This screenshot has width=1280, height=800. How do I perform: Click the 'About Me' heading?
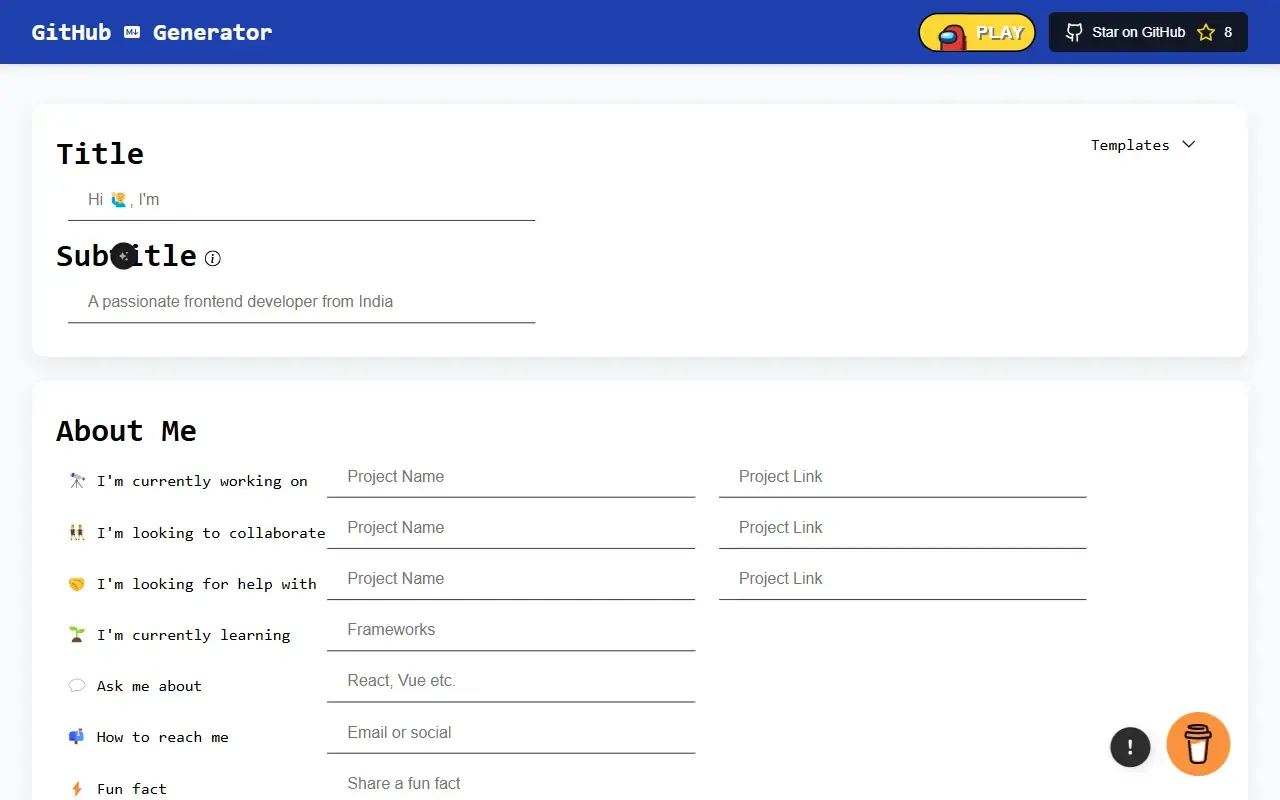pyautogui.click(x=126, y=431)
